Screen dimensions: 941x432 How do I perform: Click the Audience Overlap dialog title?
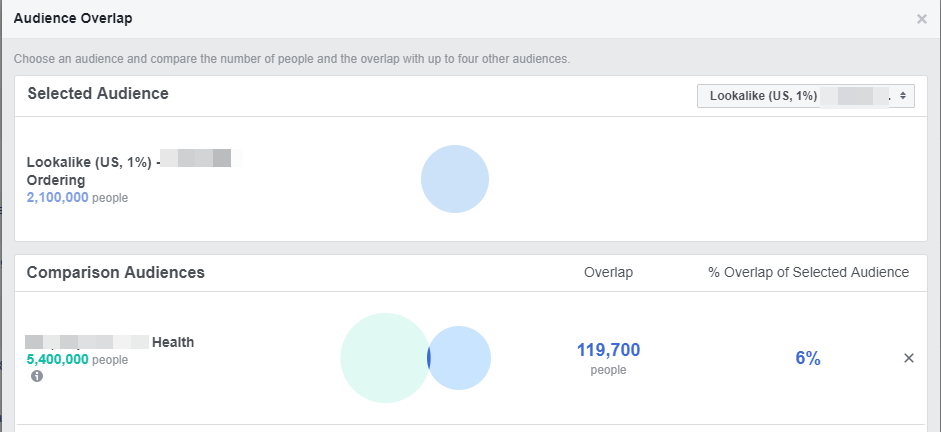[73, 18]
